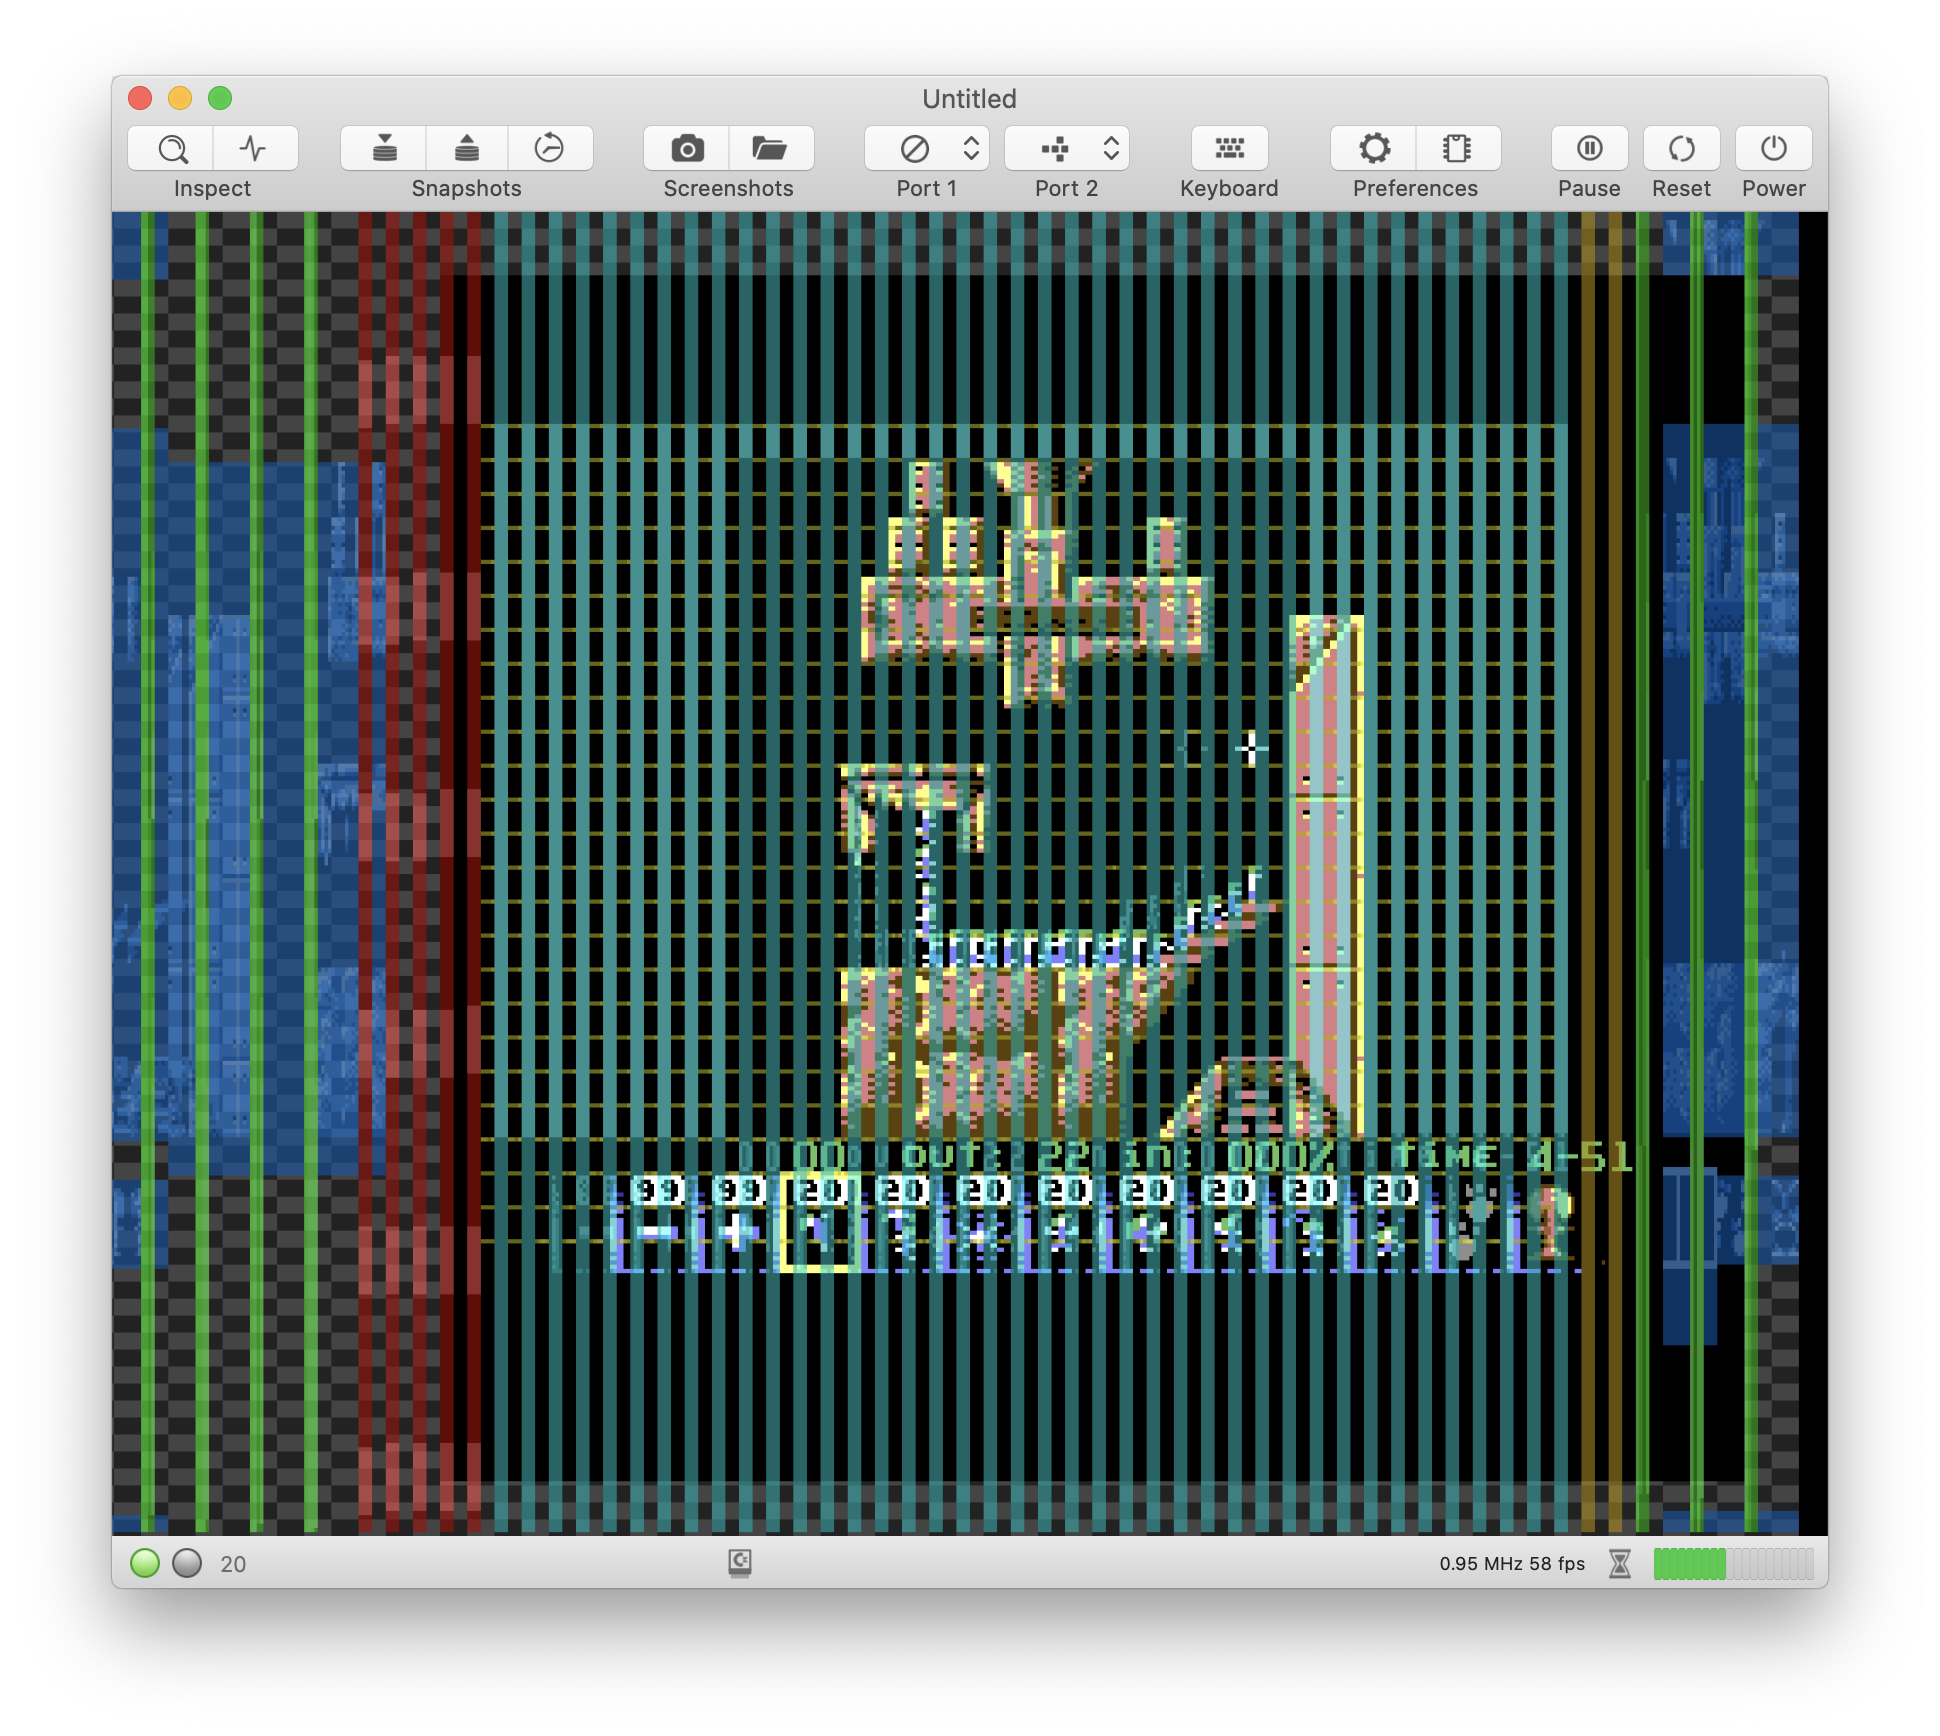Click the drive track number 20
The image size is (1940, 1736).
(233, 1564)
